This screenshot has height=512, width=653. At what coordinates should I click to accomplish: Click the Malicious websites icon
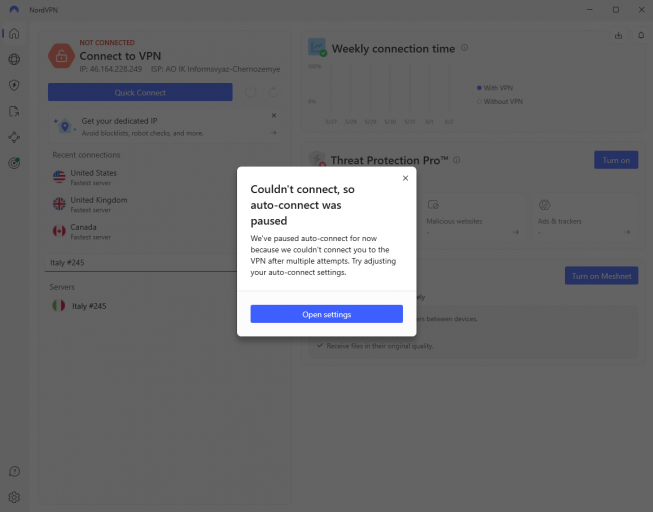click(433, 205)
